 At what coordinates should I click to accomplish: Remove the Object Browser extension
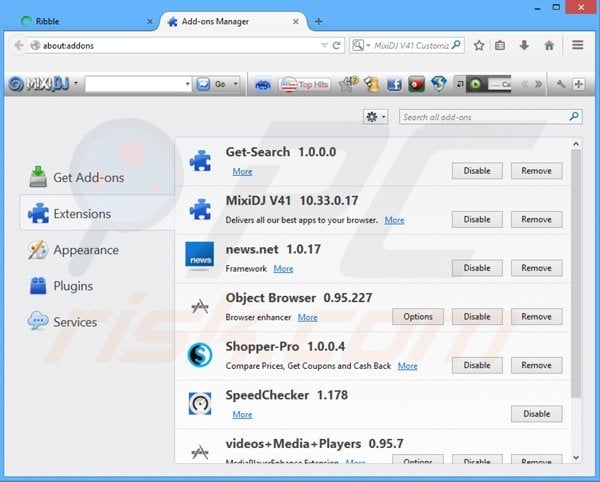(x=536, y=316)
